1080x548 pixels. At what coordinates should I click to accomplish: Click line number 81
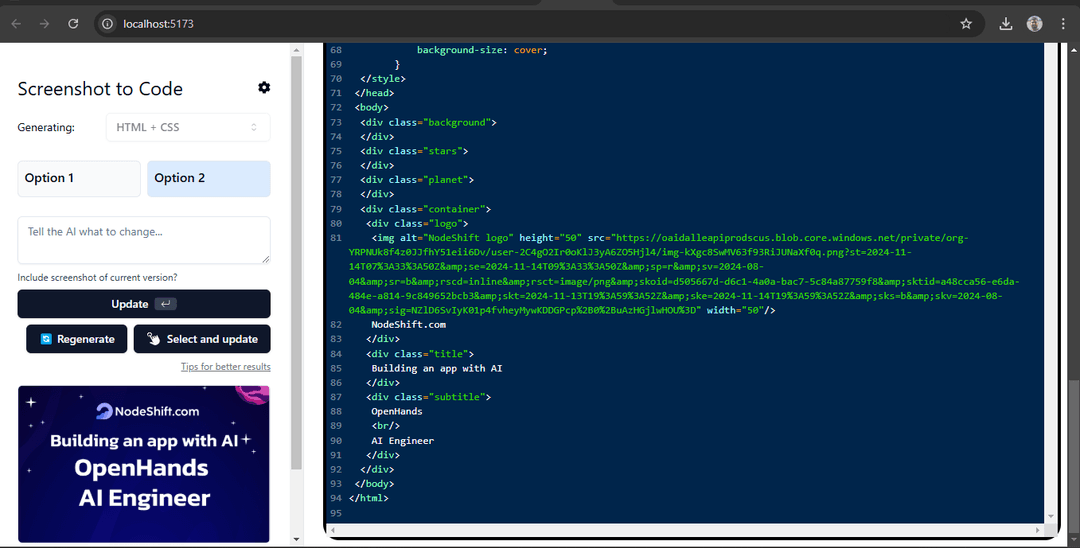click(x=335, y=238)
